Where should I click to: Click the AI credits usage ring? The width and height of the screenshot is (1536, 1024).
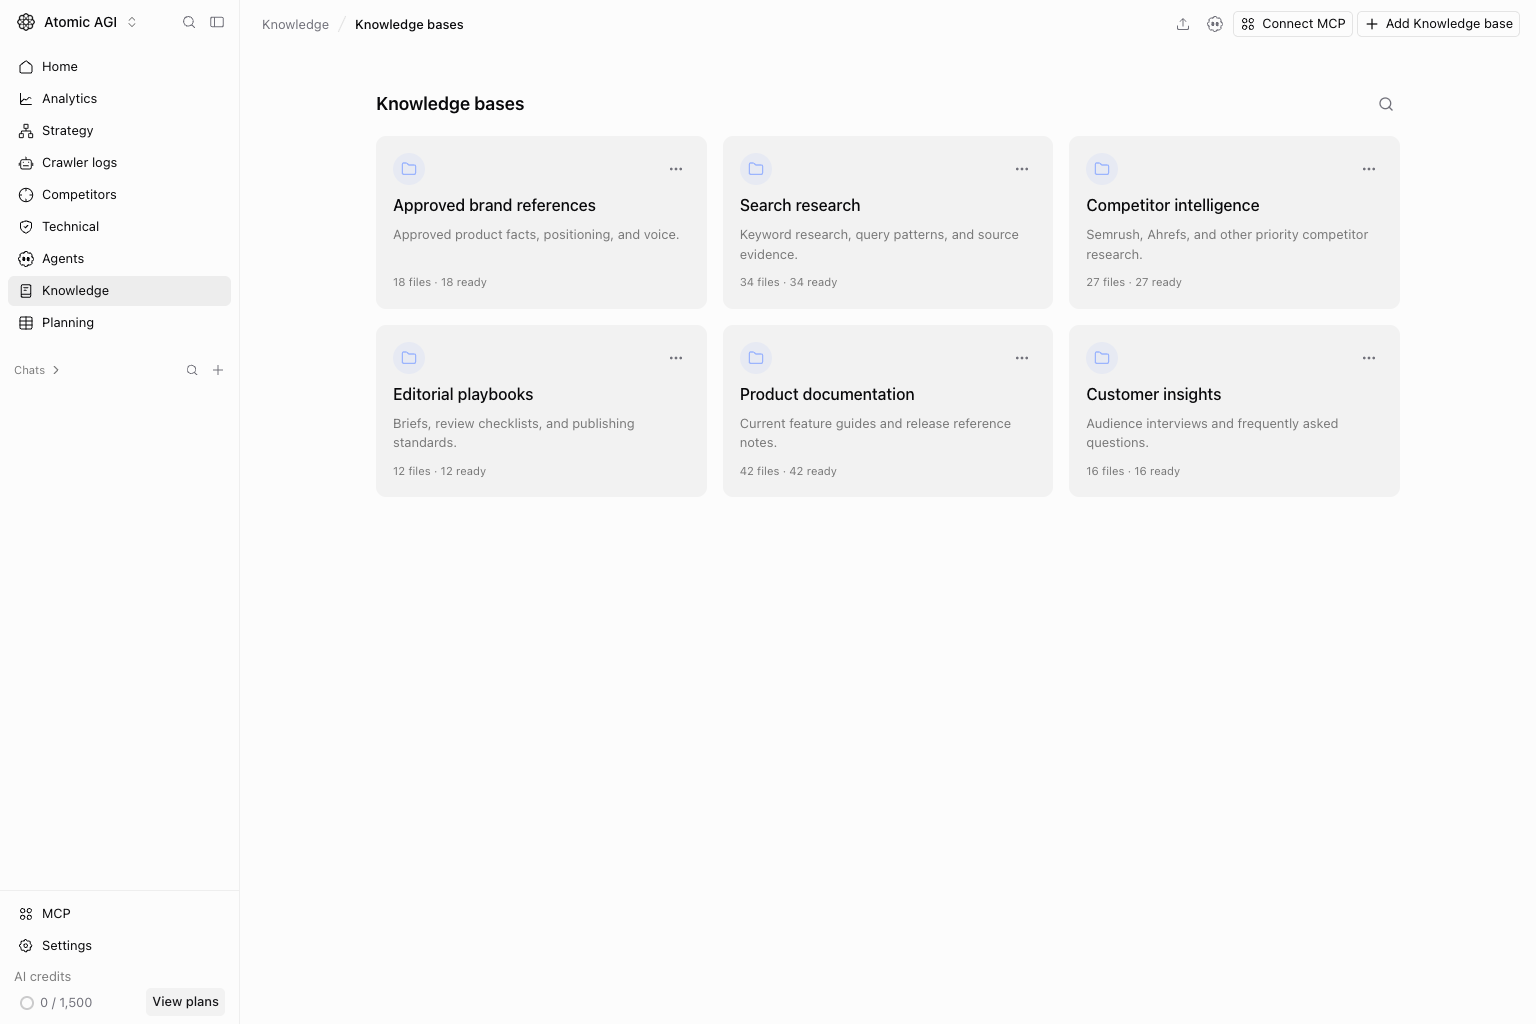tap(27, 1003)
